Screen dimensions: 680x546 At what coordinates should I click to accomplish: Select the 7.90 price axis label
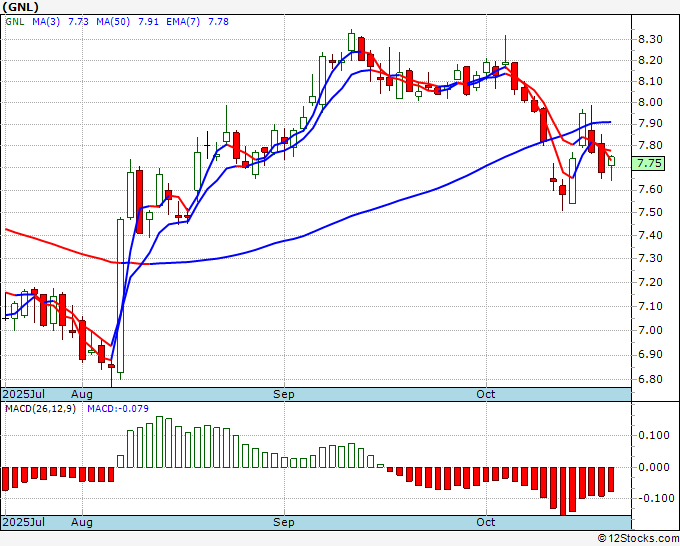651,124
